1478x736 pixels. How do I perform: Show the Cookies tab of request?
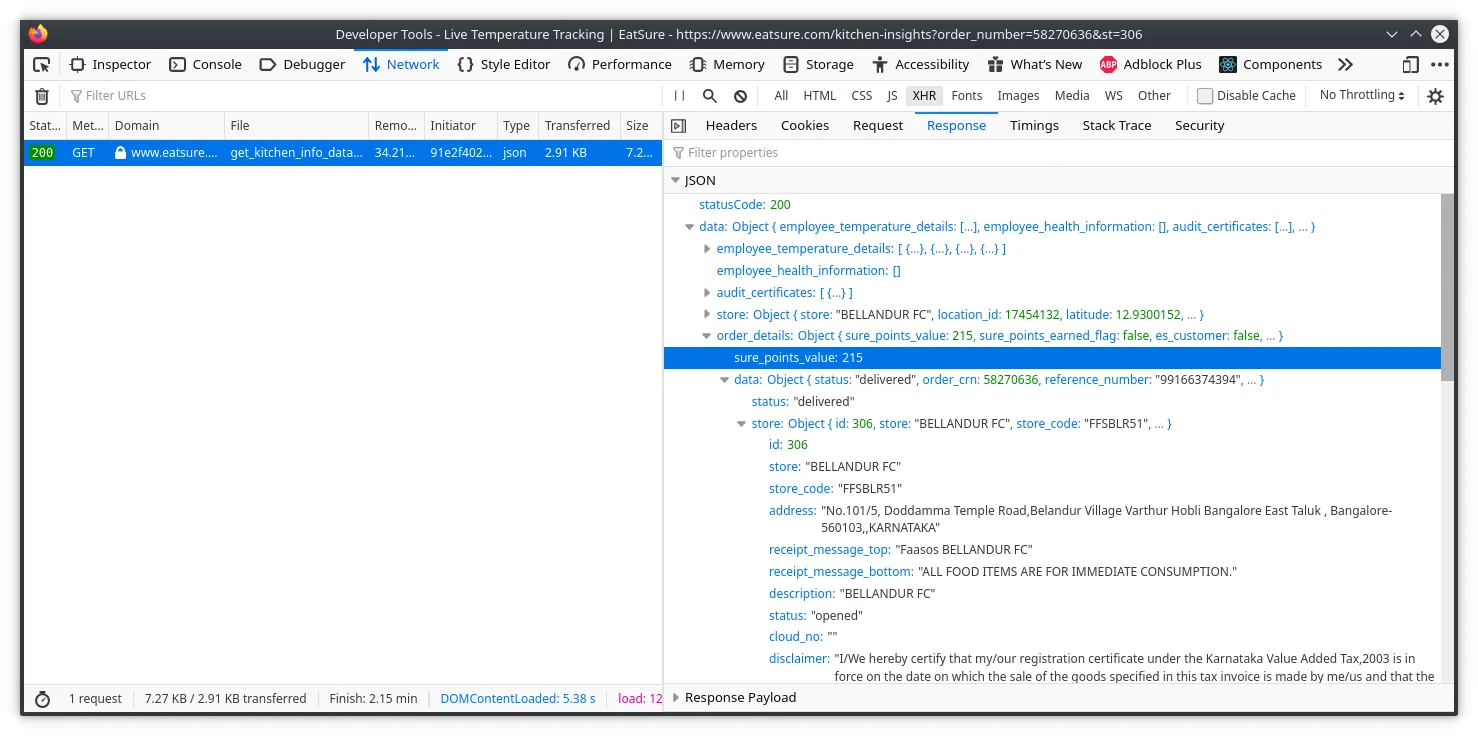pos(805,126)
